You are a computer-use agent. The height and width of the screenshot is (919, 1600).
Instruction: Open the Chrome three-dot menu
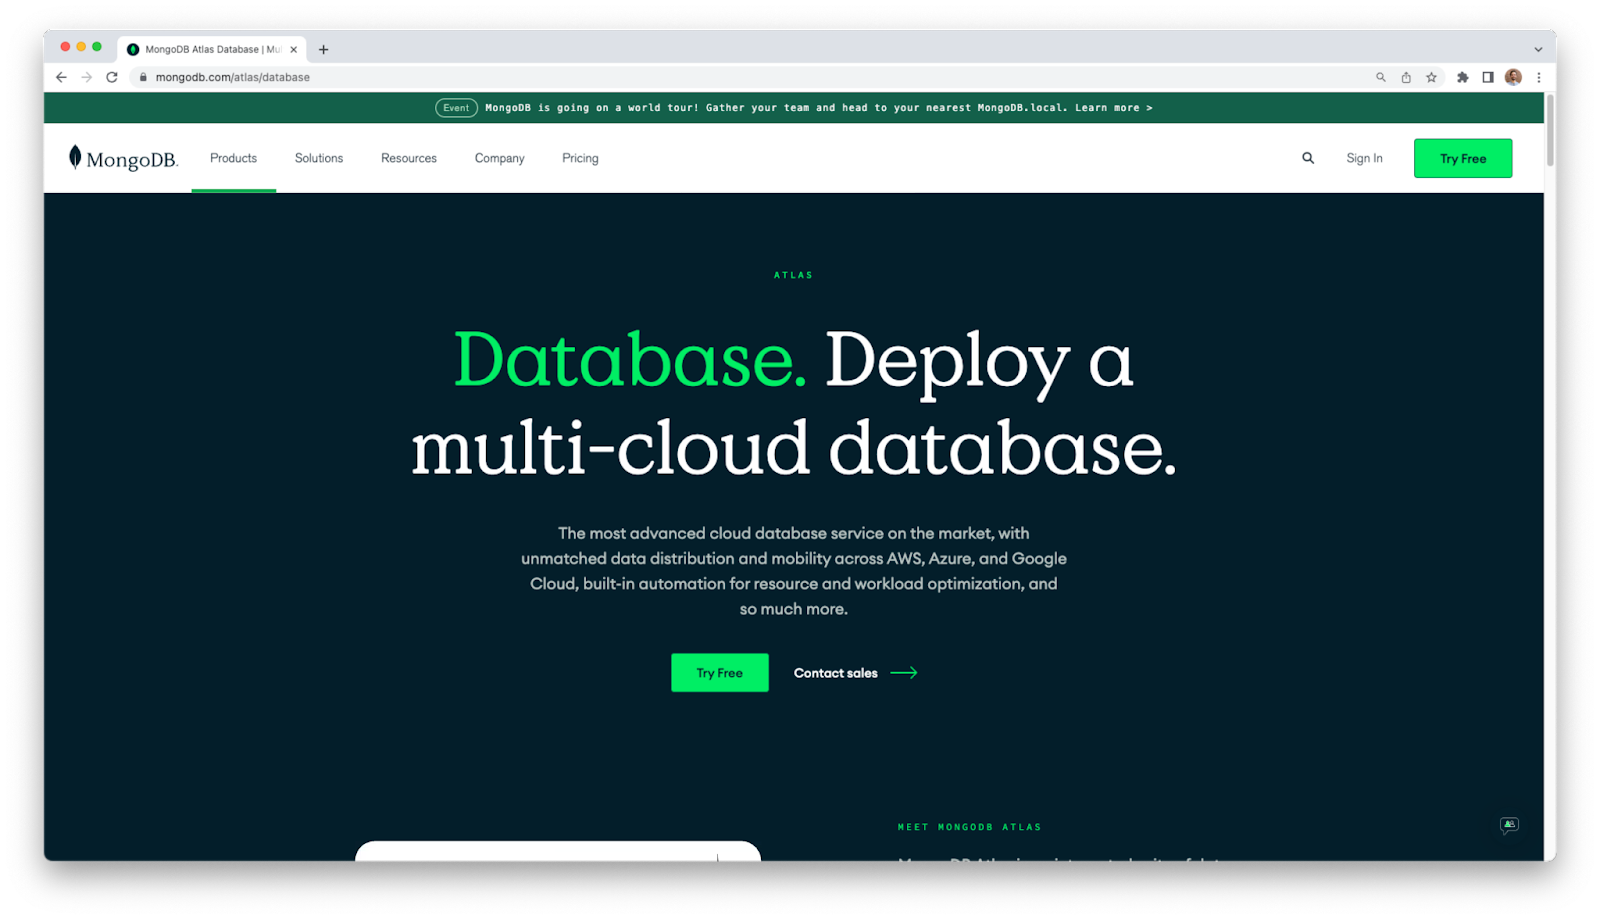point(1539,77)
